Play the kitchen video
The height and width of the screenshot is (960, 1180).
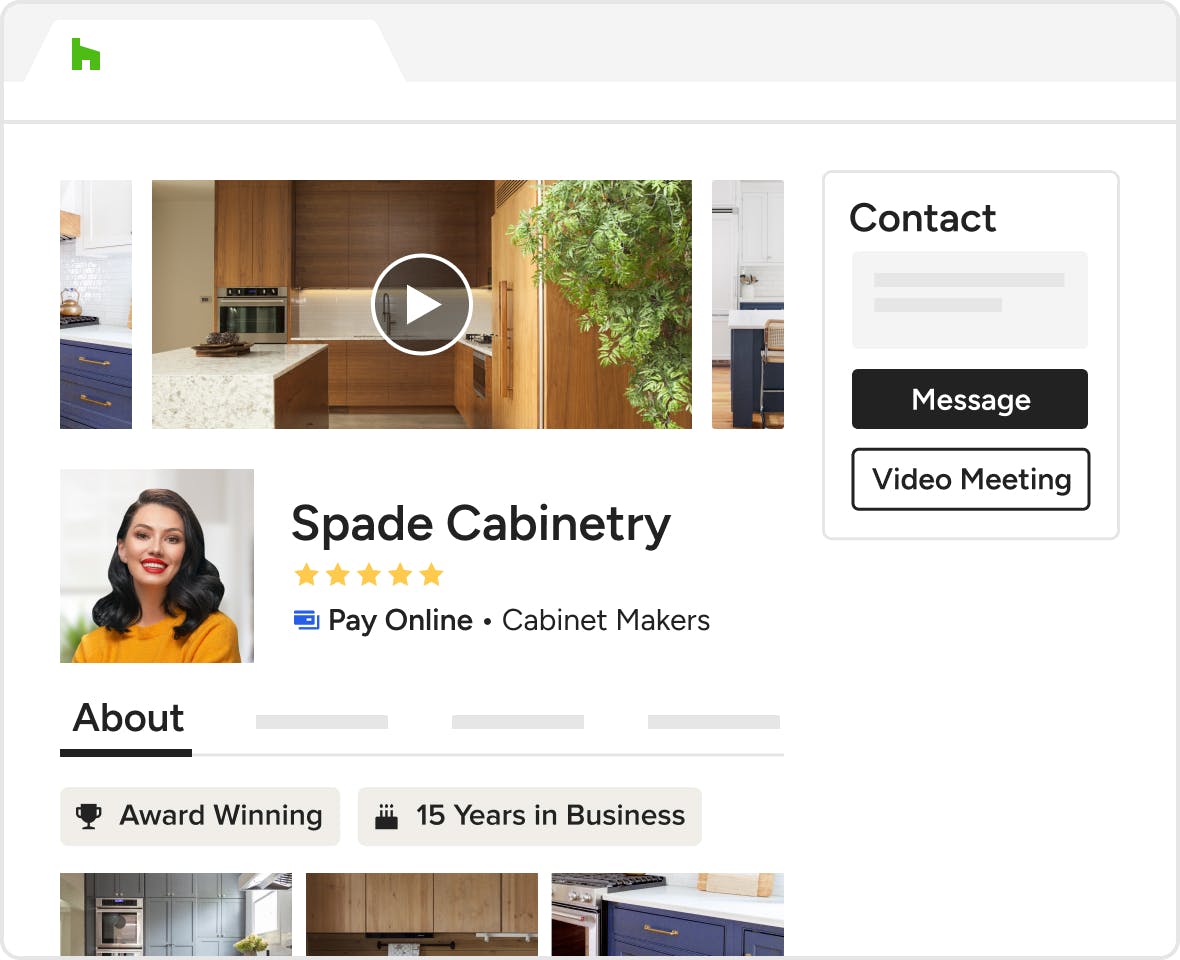[421, 304]
